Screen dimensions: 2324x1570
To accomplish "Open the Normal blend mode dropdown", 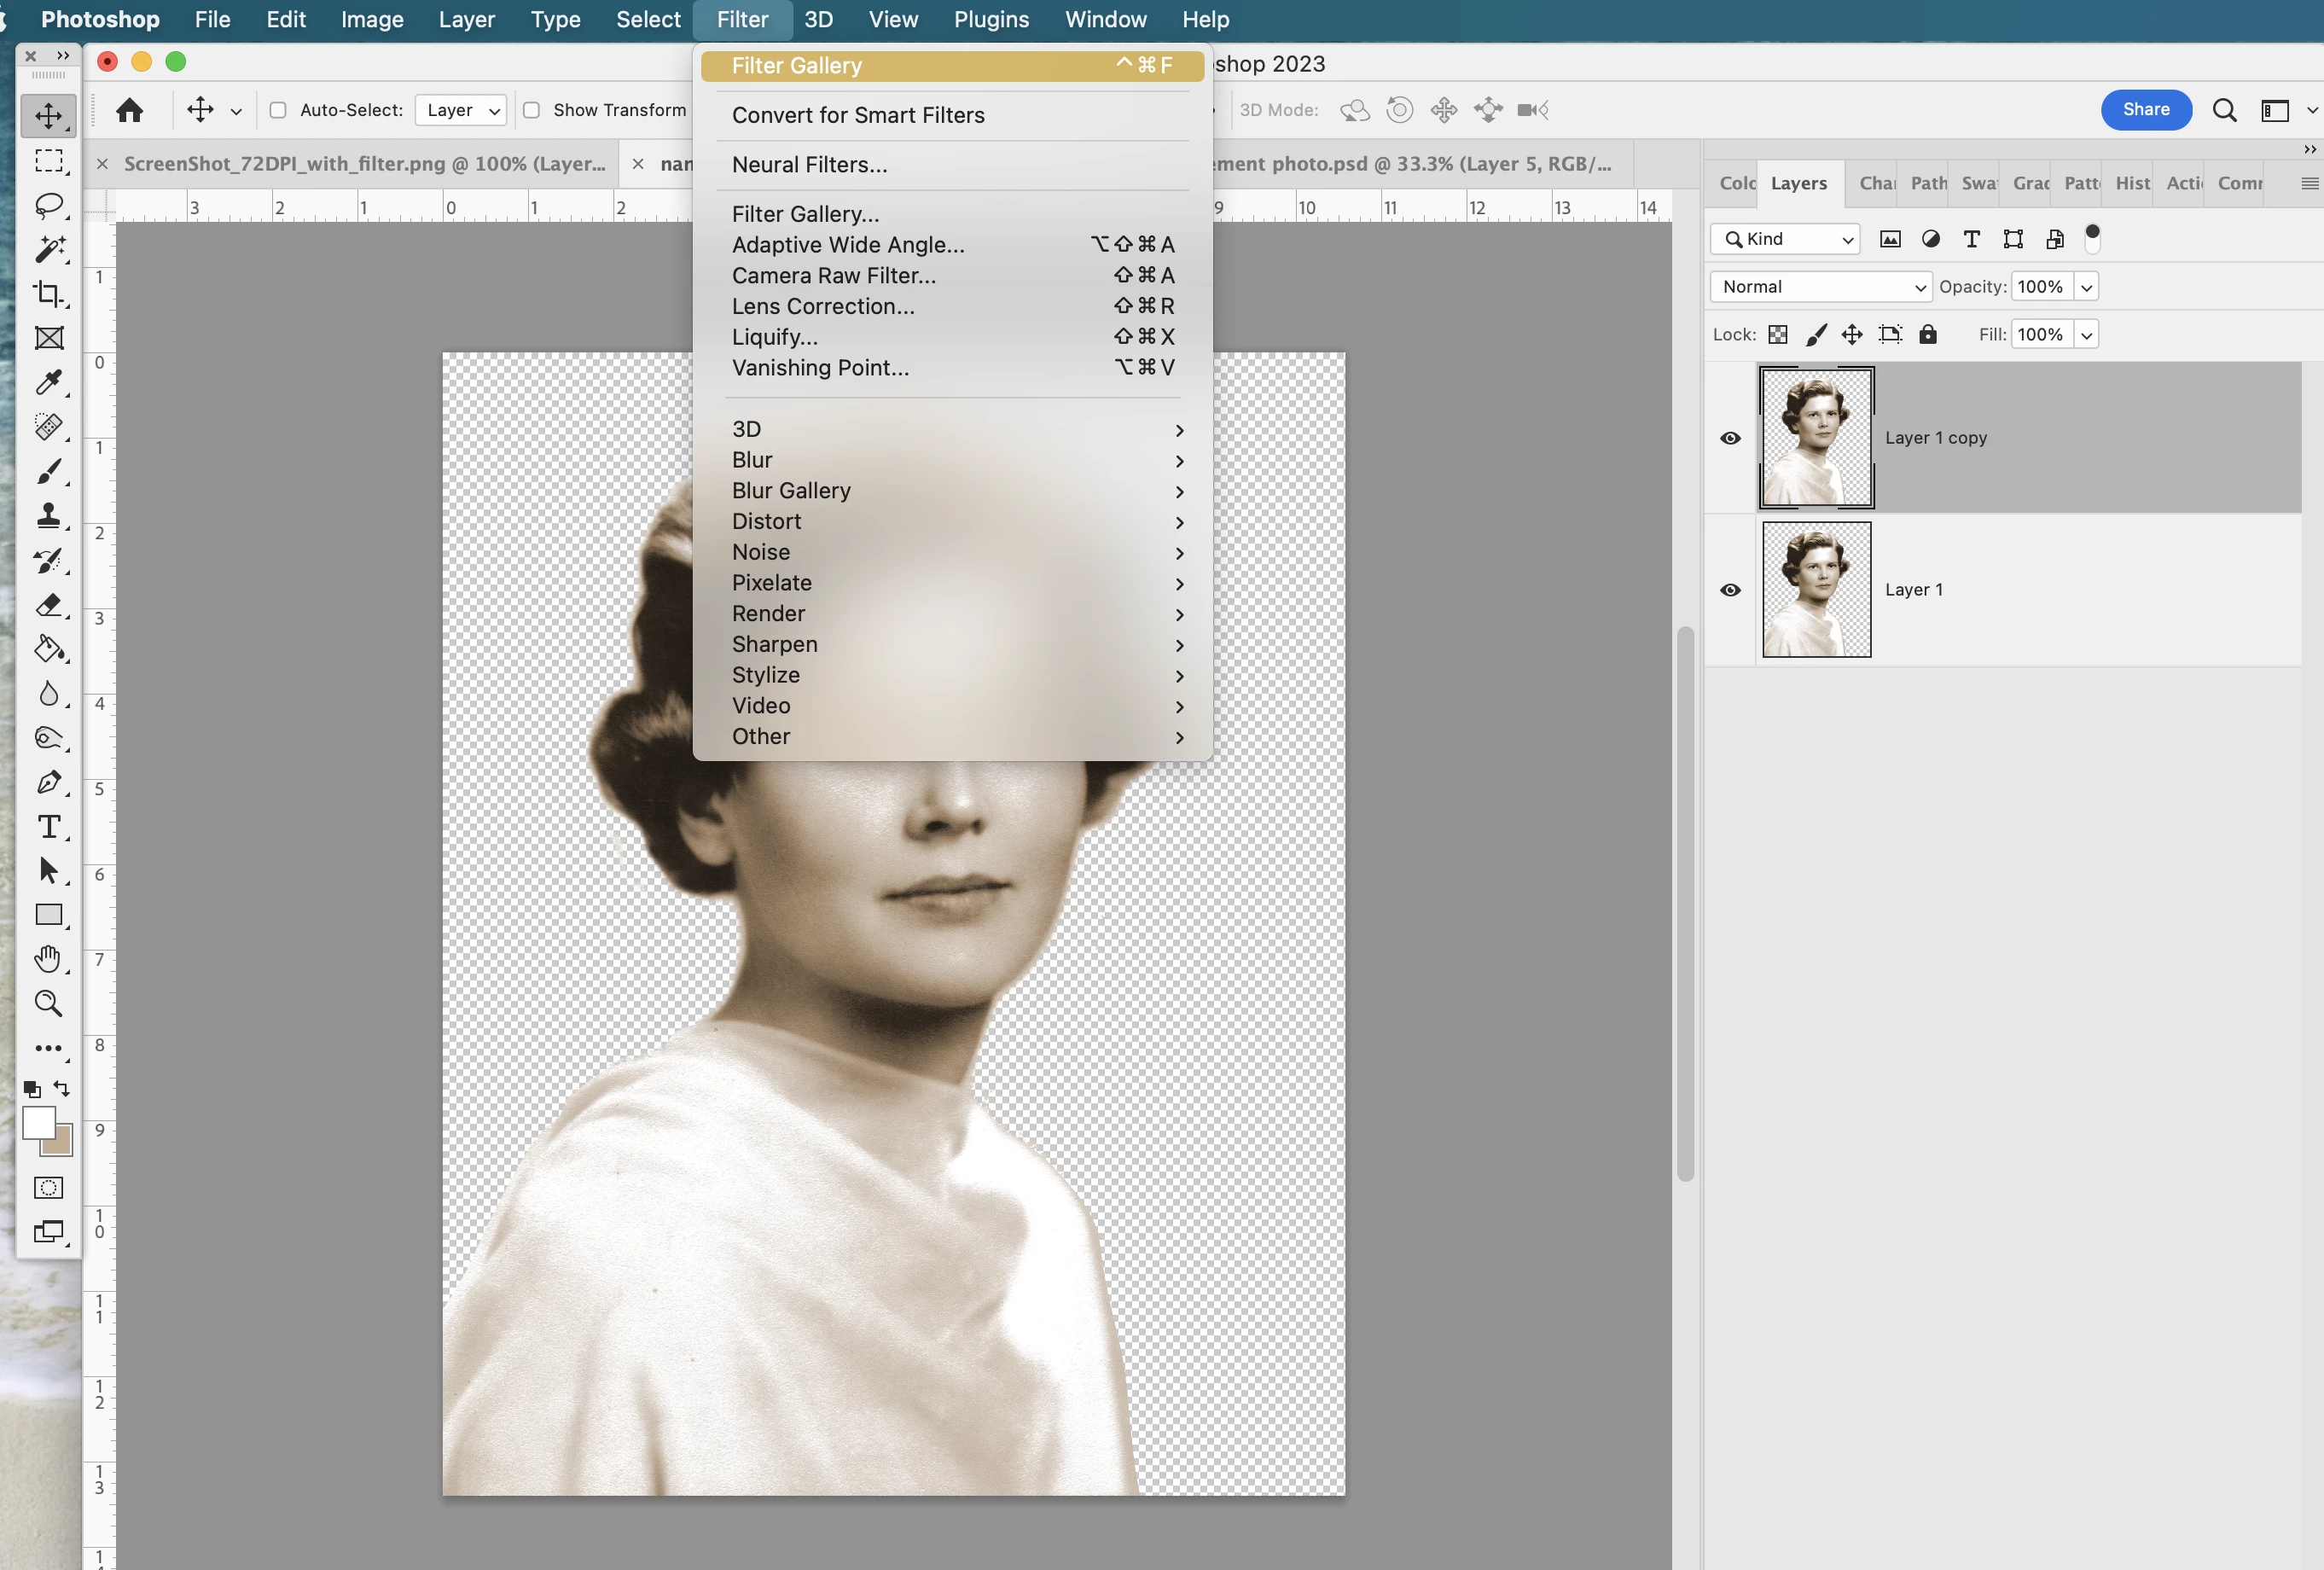I will click(1820, 287).
